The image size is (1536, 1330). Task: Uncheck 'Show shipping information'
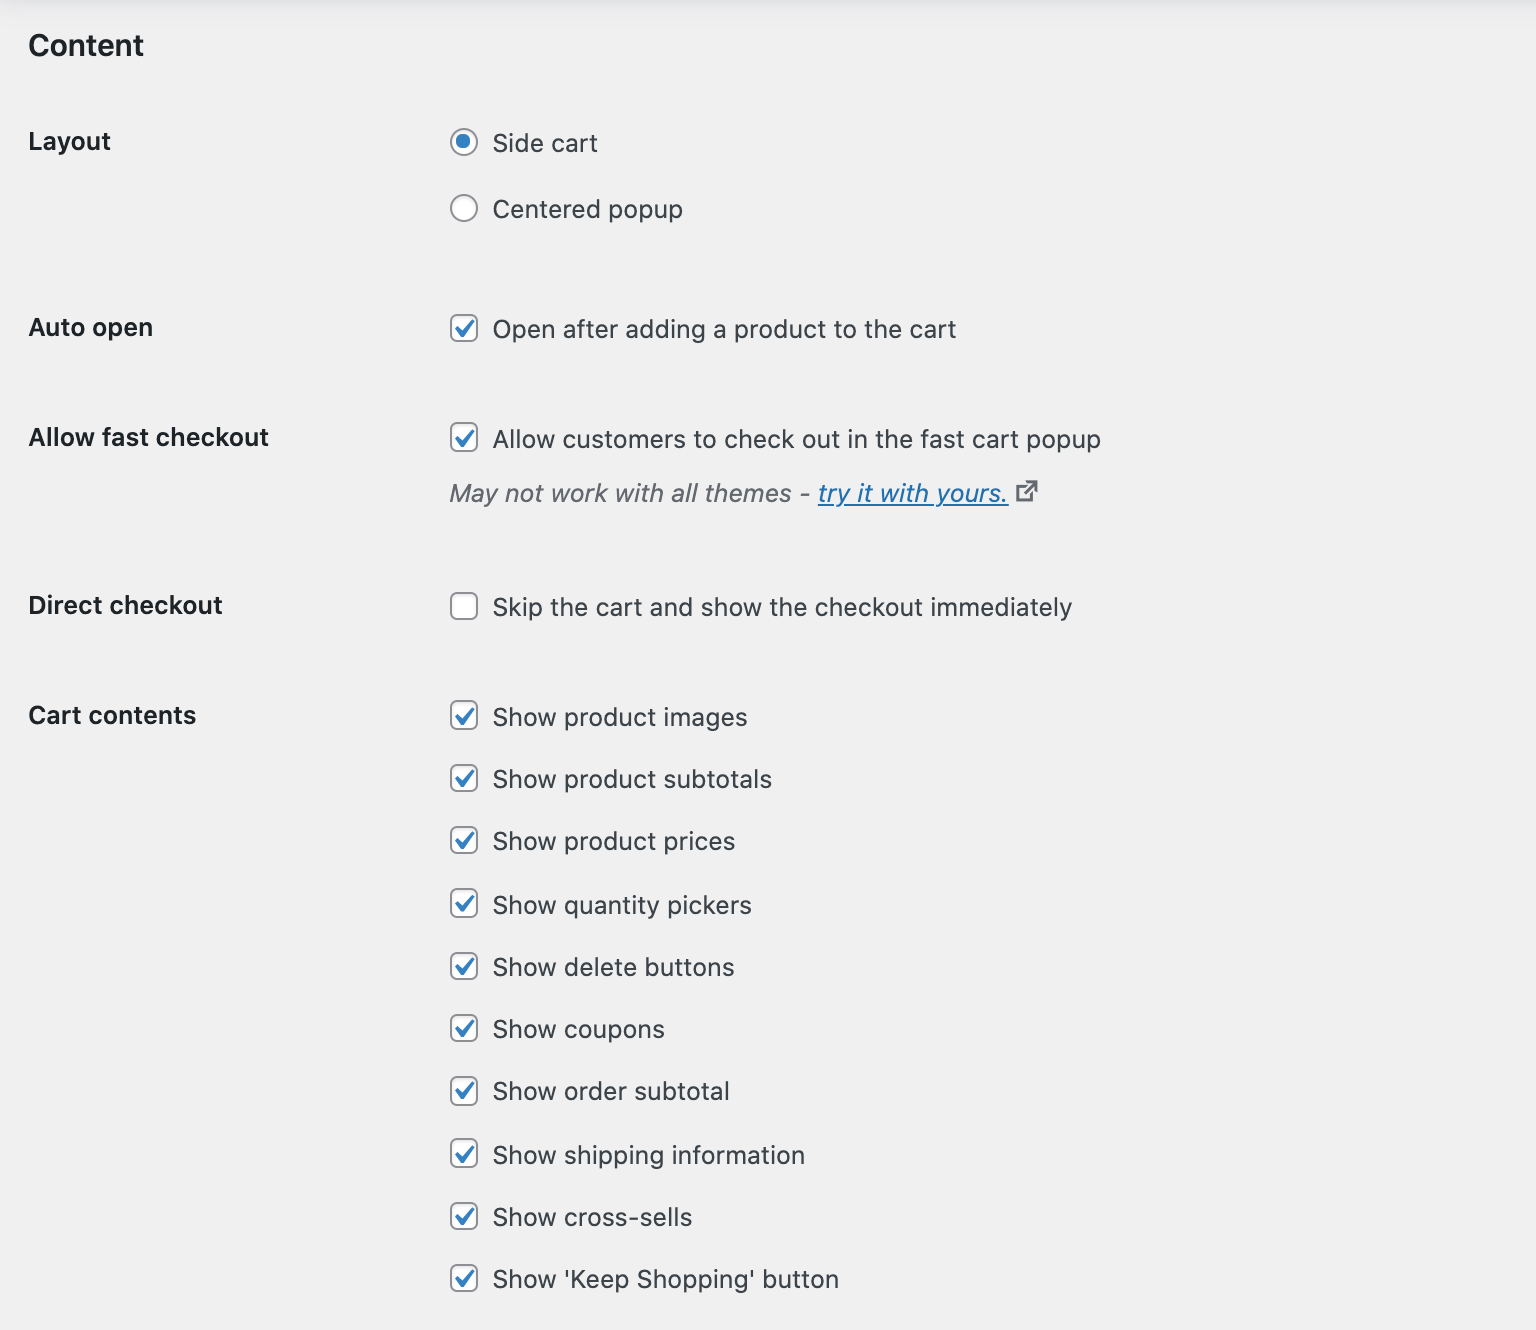(x=463, y=1154)
